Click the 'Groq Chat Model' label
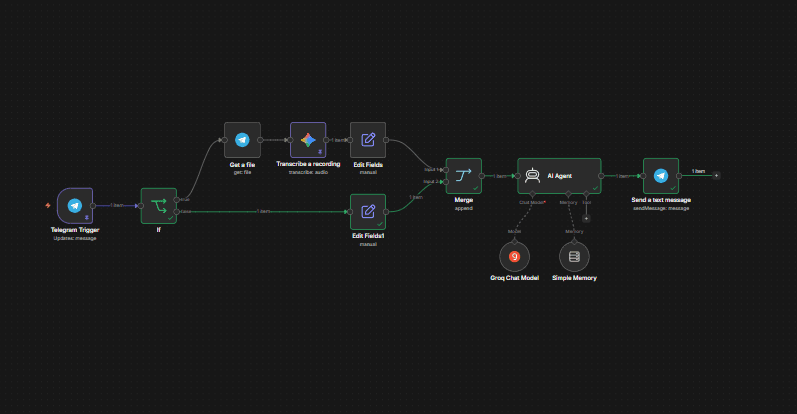The width and height of the screenshot is (797, 414). (514, 278)
